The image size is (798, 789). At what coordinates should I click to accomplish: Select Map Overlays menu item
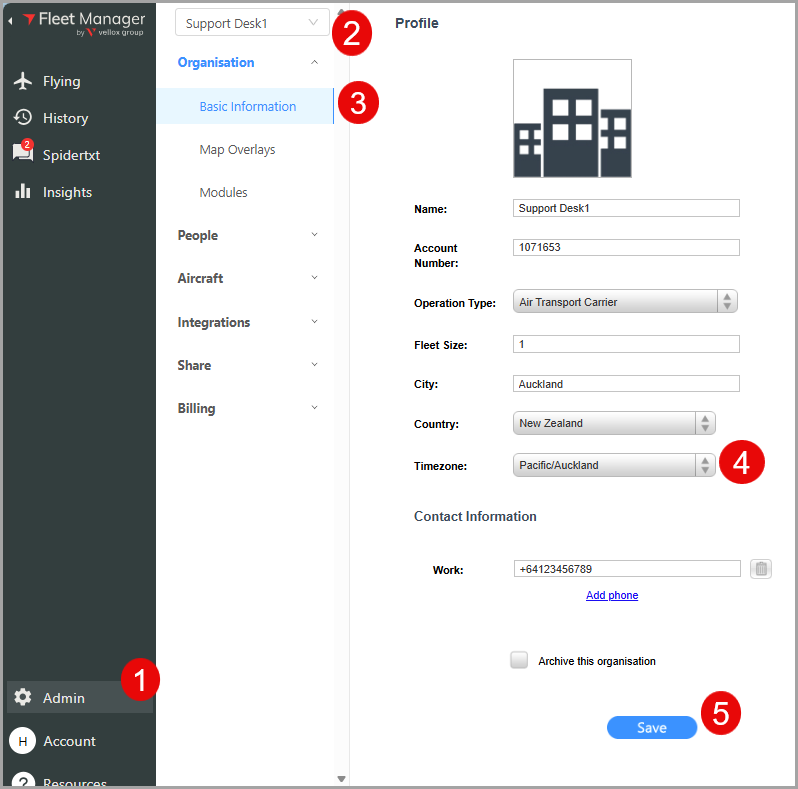click(237, 149)
